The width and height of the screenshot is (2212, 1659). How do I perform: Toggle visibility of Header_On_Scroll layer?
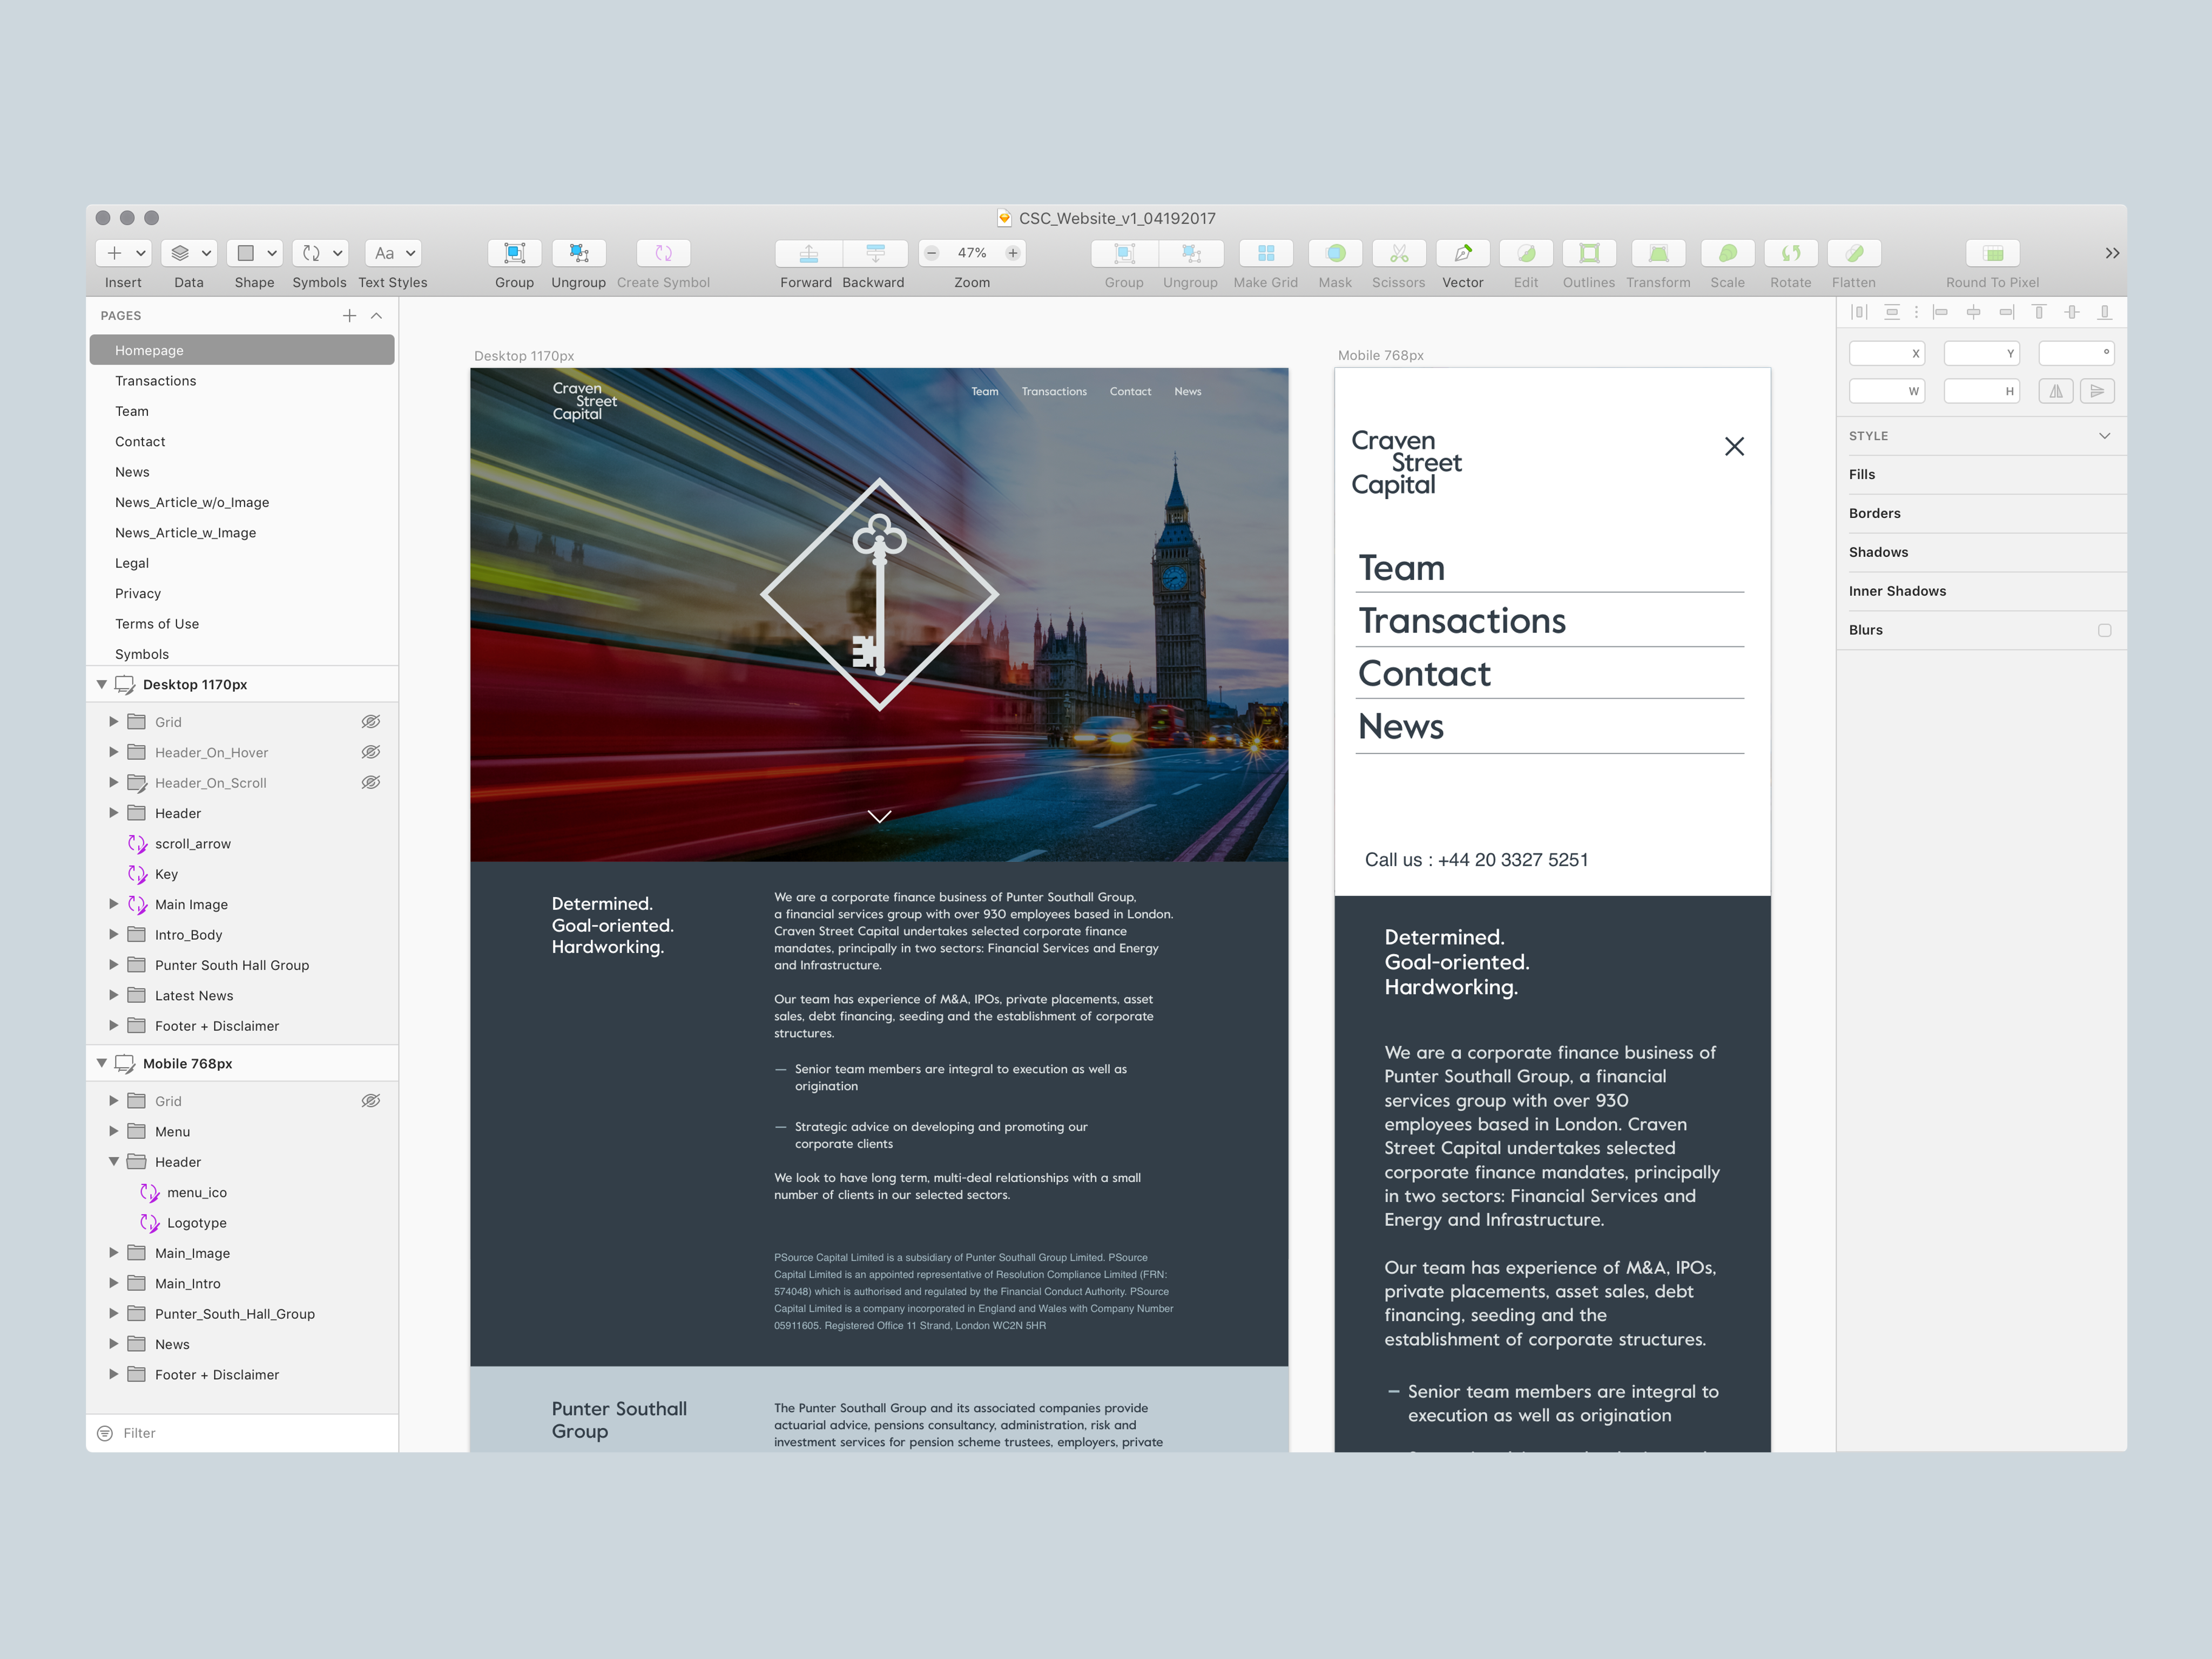(x=370, y=783)
